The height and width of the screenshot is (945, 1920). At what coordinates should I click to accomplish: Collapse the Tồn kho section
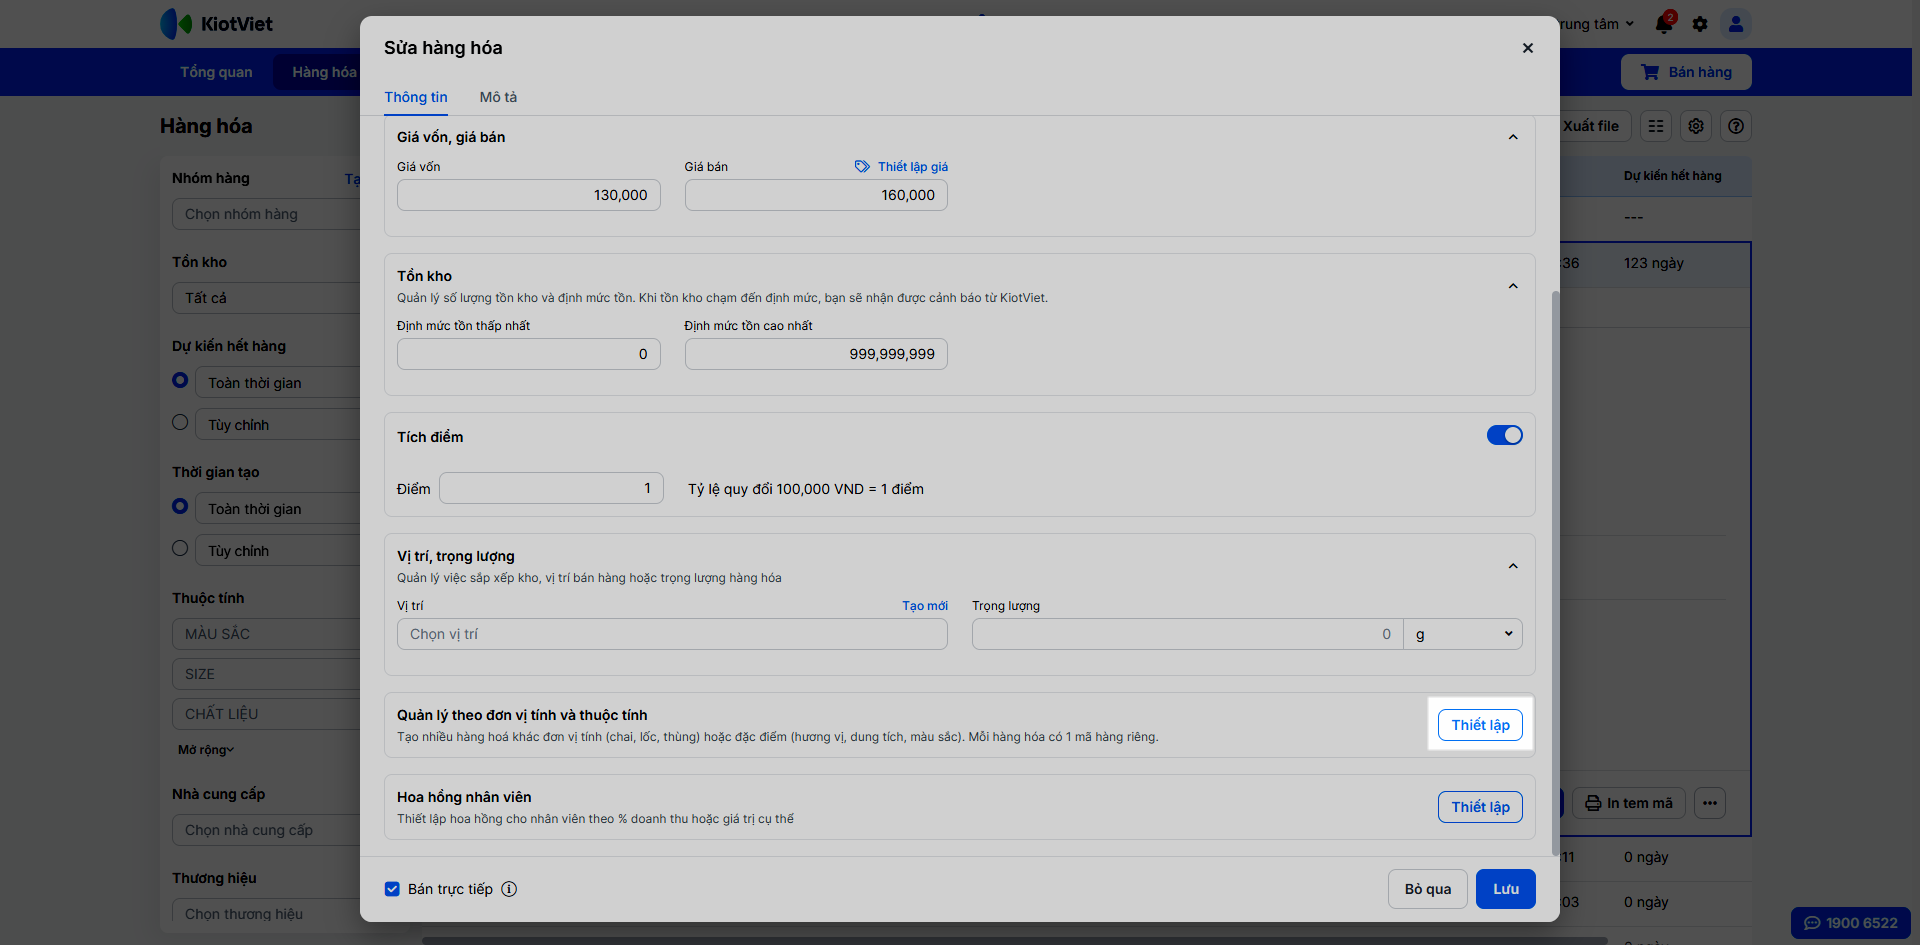coord(1513,286)
